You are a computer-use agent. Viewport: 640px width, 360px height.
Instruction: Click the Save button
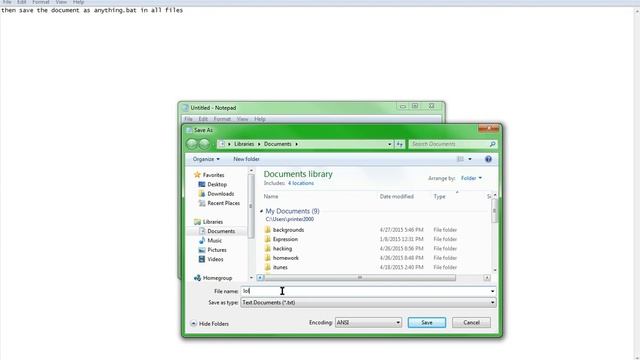pyautogui.click(x=427, y=322)
